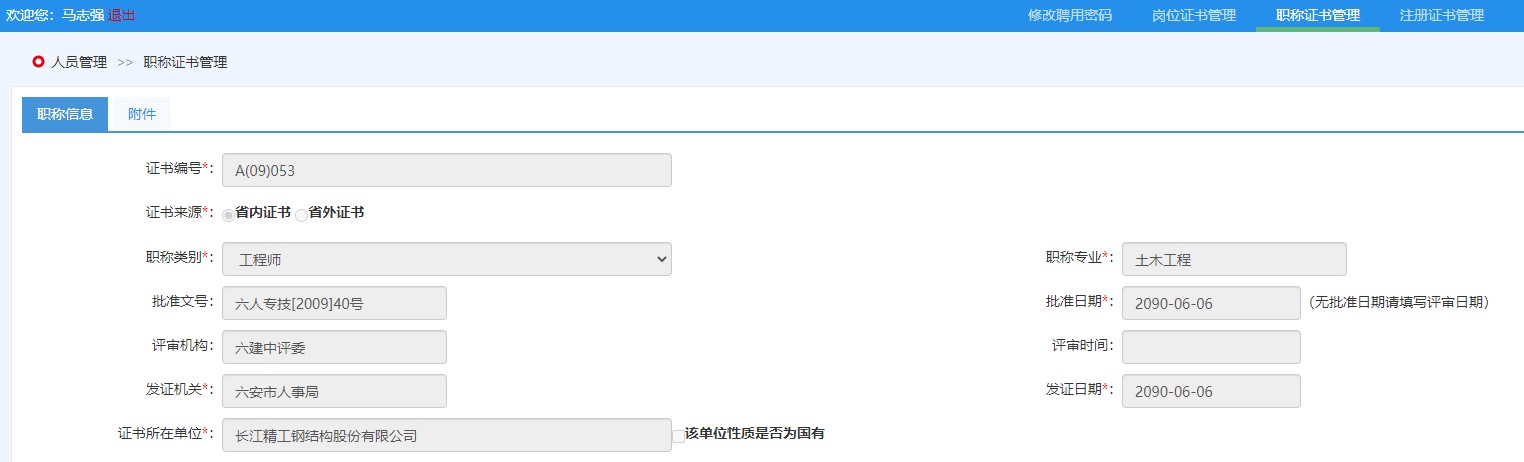Open 岗位证书管理 in the top menu
The height and width of the screenshot is (462, 1524).
[x=1193, y=16]
